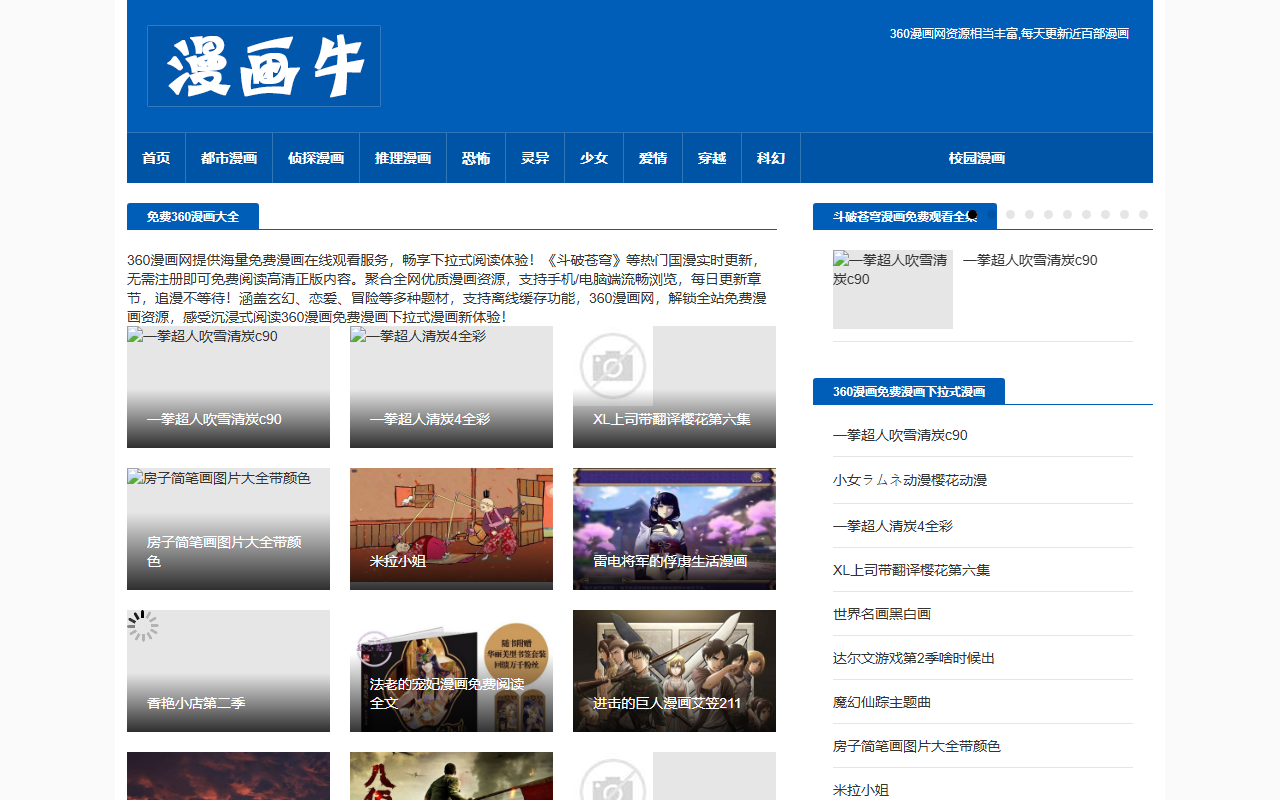
Task: Open 一拳超人吹雪清炭c90 in the sidebar list
Action: click(x=900, y=435)
